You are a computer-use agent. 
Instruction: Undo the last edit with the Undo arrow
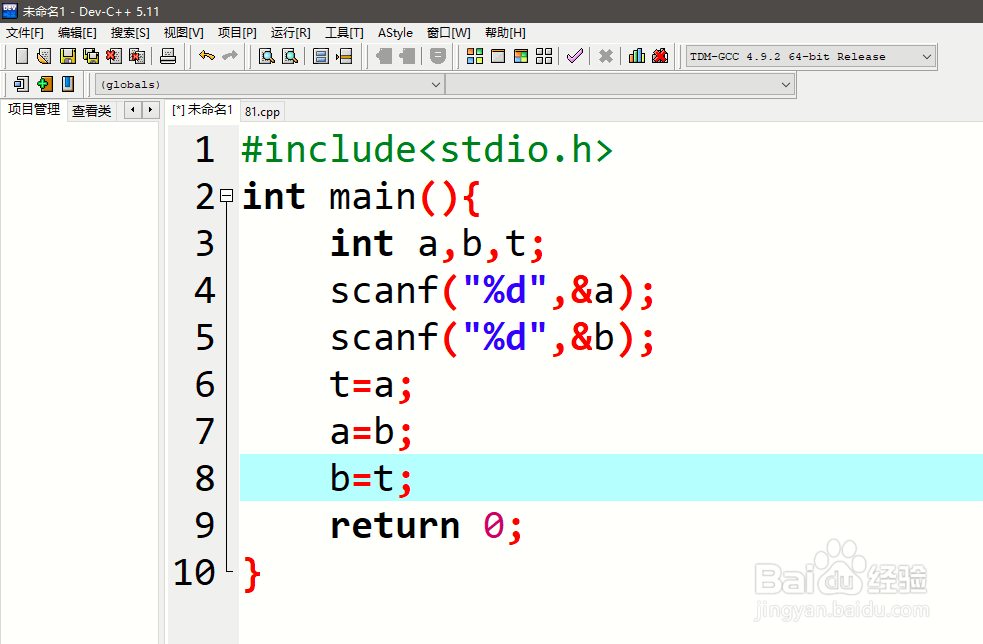tap(206, 56)
